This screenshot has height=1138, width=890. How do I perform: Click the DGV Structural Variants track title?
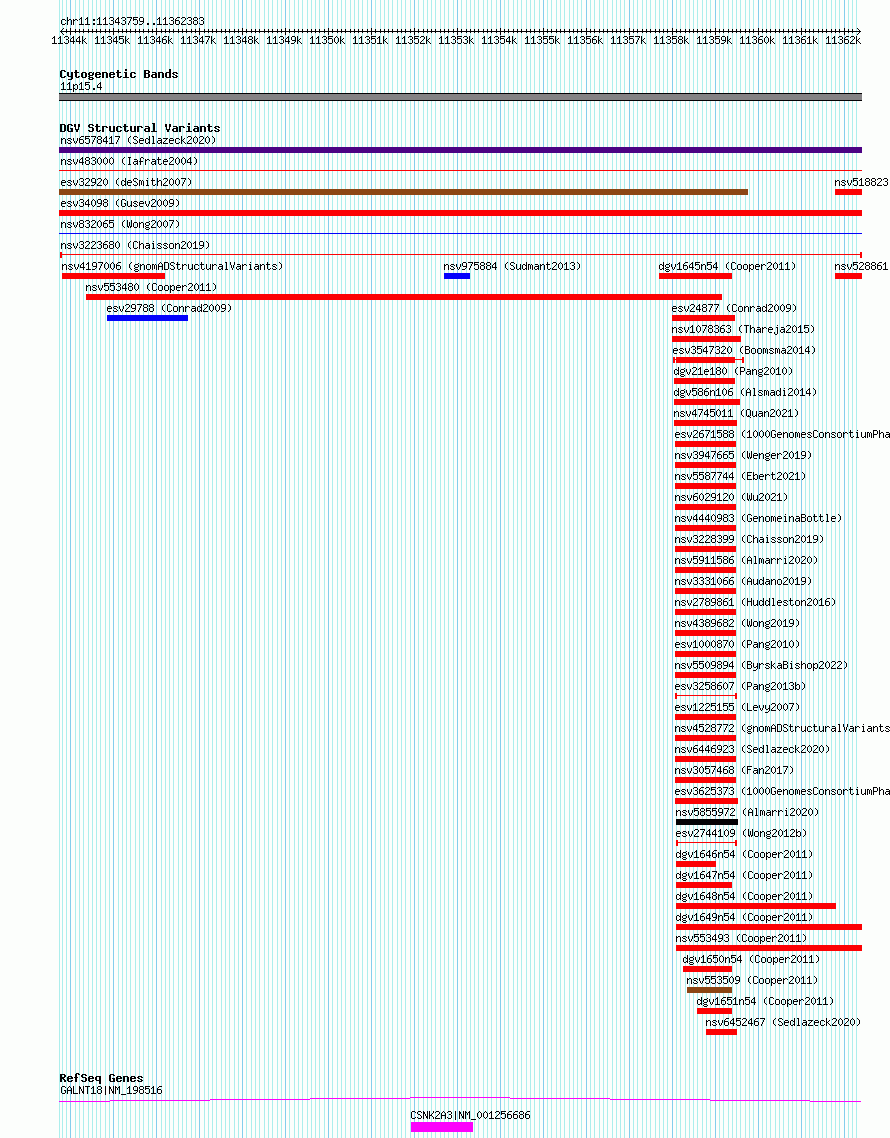139,128
